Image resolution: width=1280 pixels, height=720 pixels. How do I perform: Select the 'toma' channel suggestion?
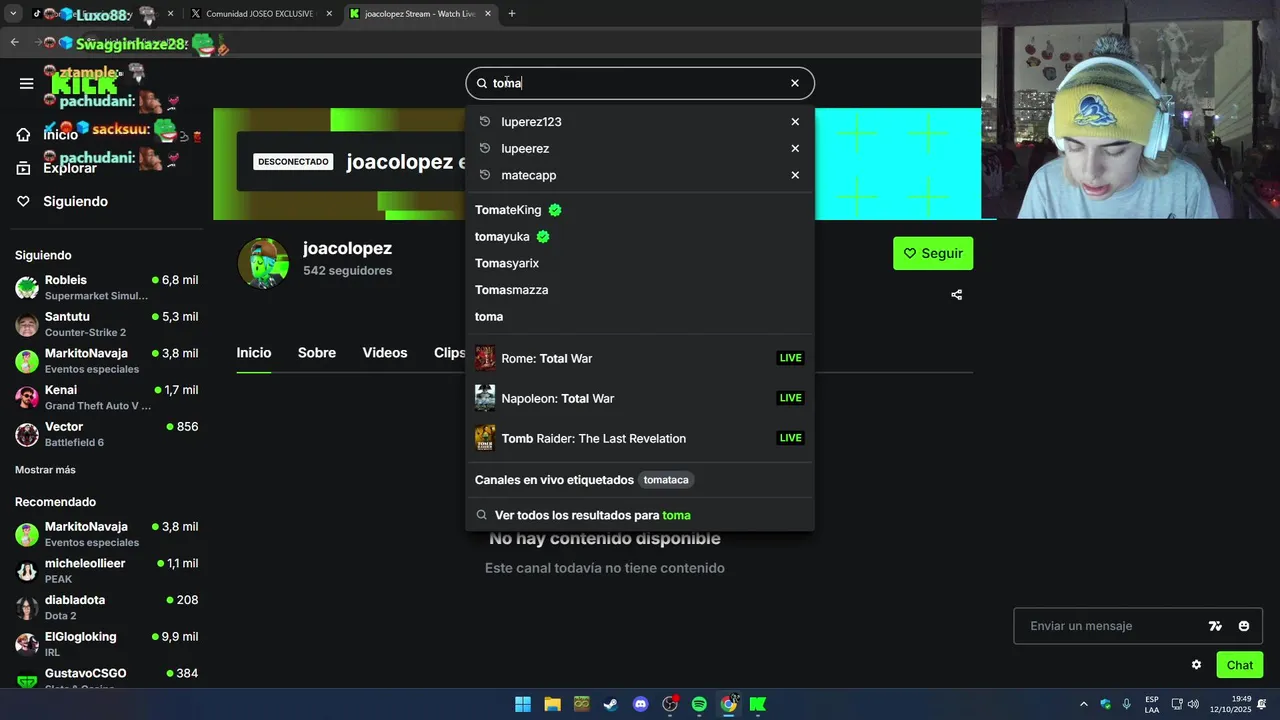640,316
